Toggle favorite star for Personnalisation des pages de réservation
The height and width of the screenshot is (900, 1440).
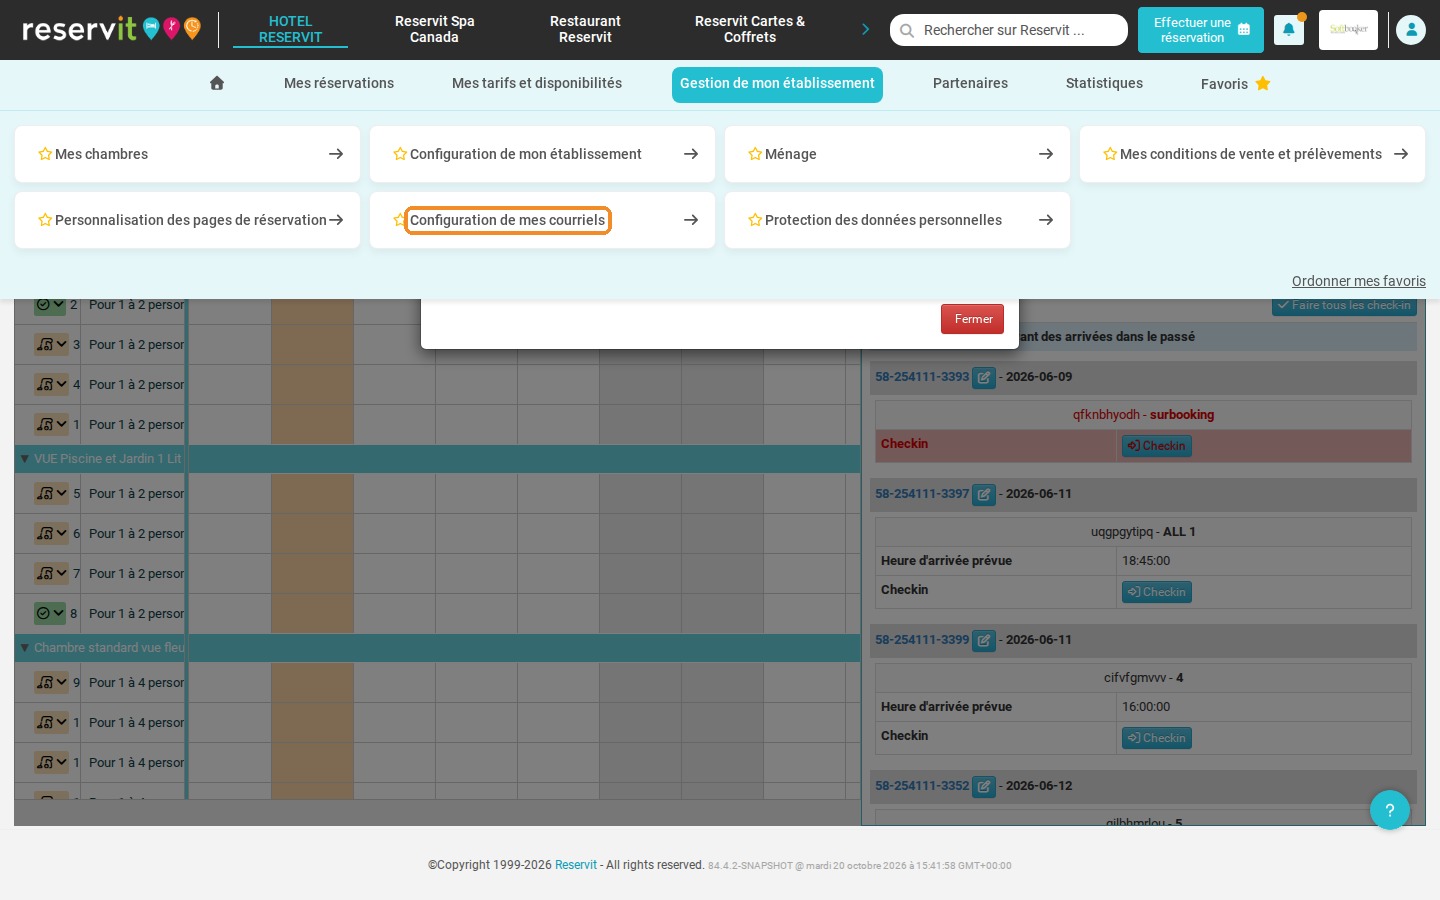pyautogui.click(x=45, y=220)
